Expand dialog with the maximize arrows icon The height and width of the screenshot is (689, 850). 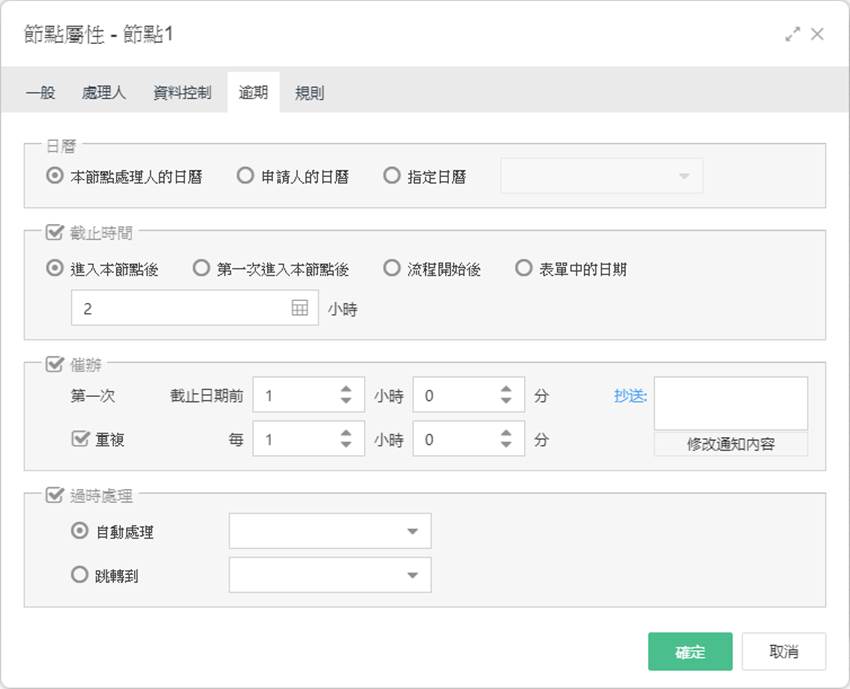coord(792,34)
